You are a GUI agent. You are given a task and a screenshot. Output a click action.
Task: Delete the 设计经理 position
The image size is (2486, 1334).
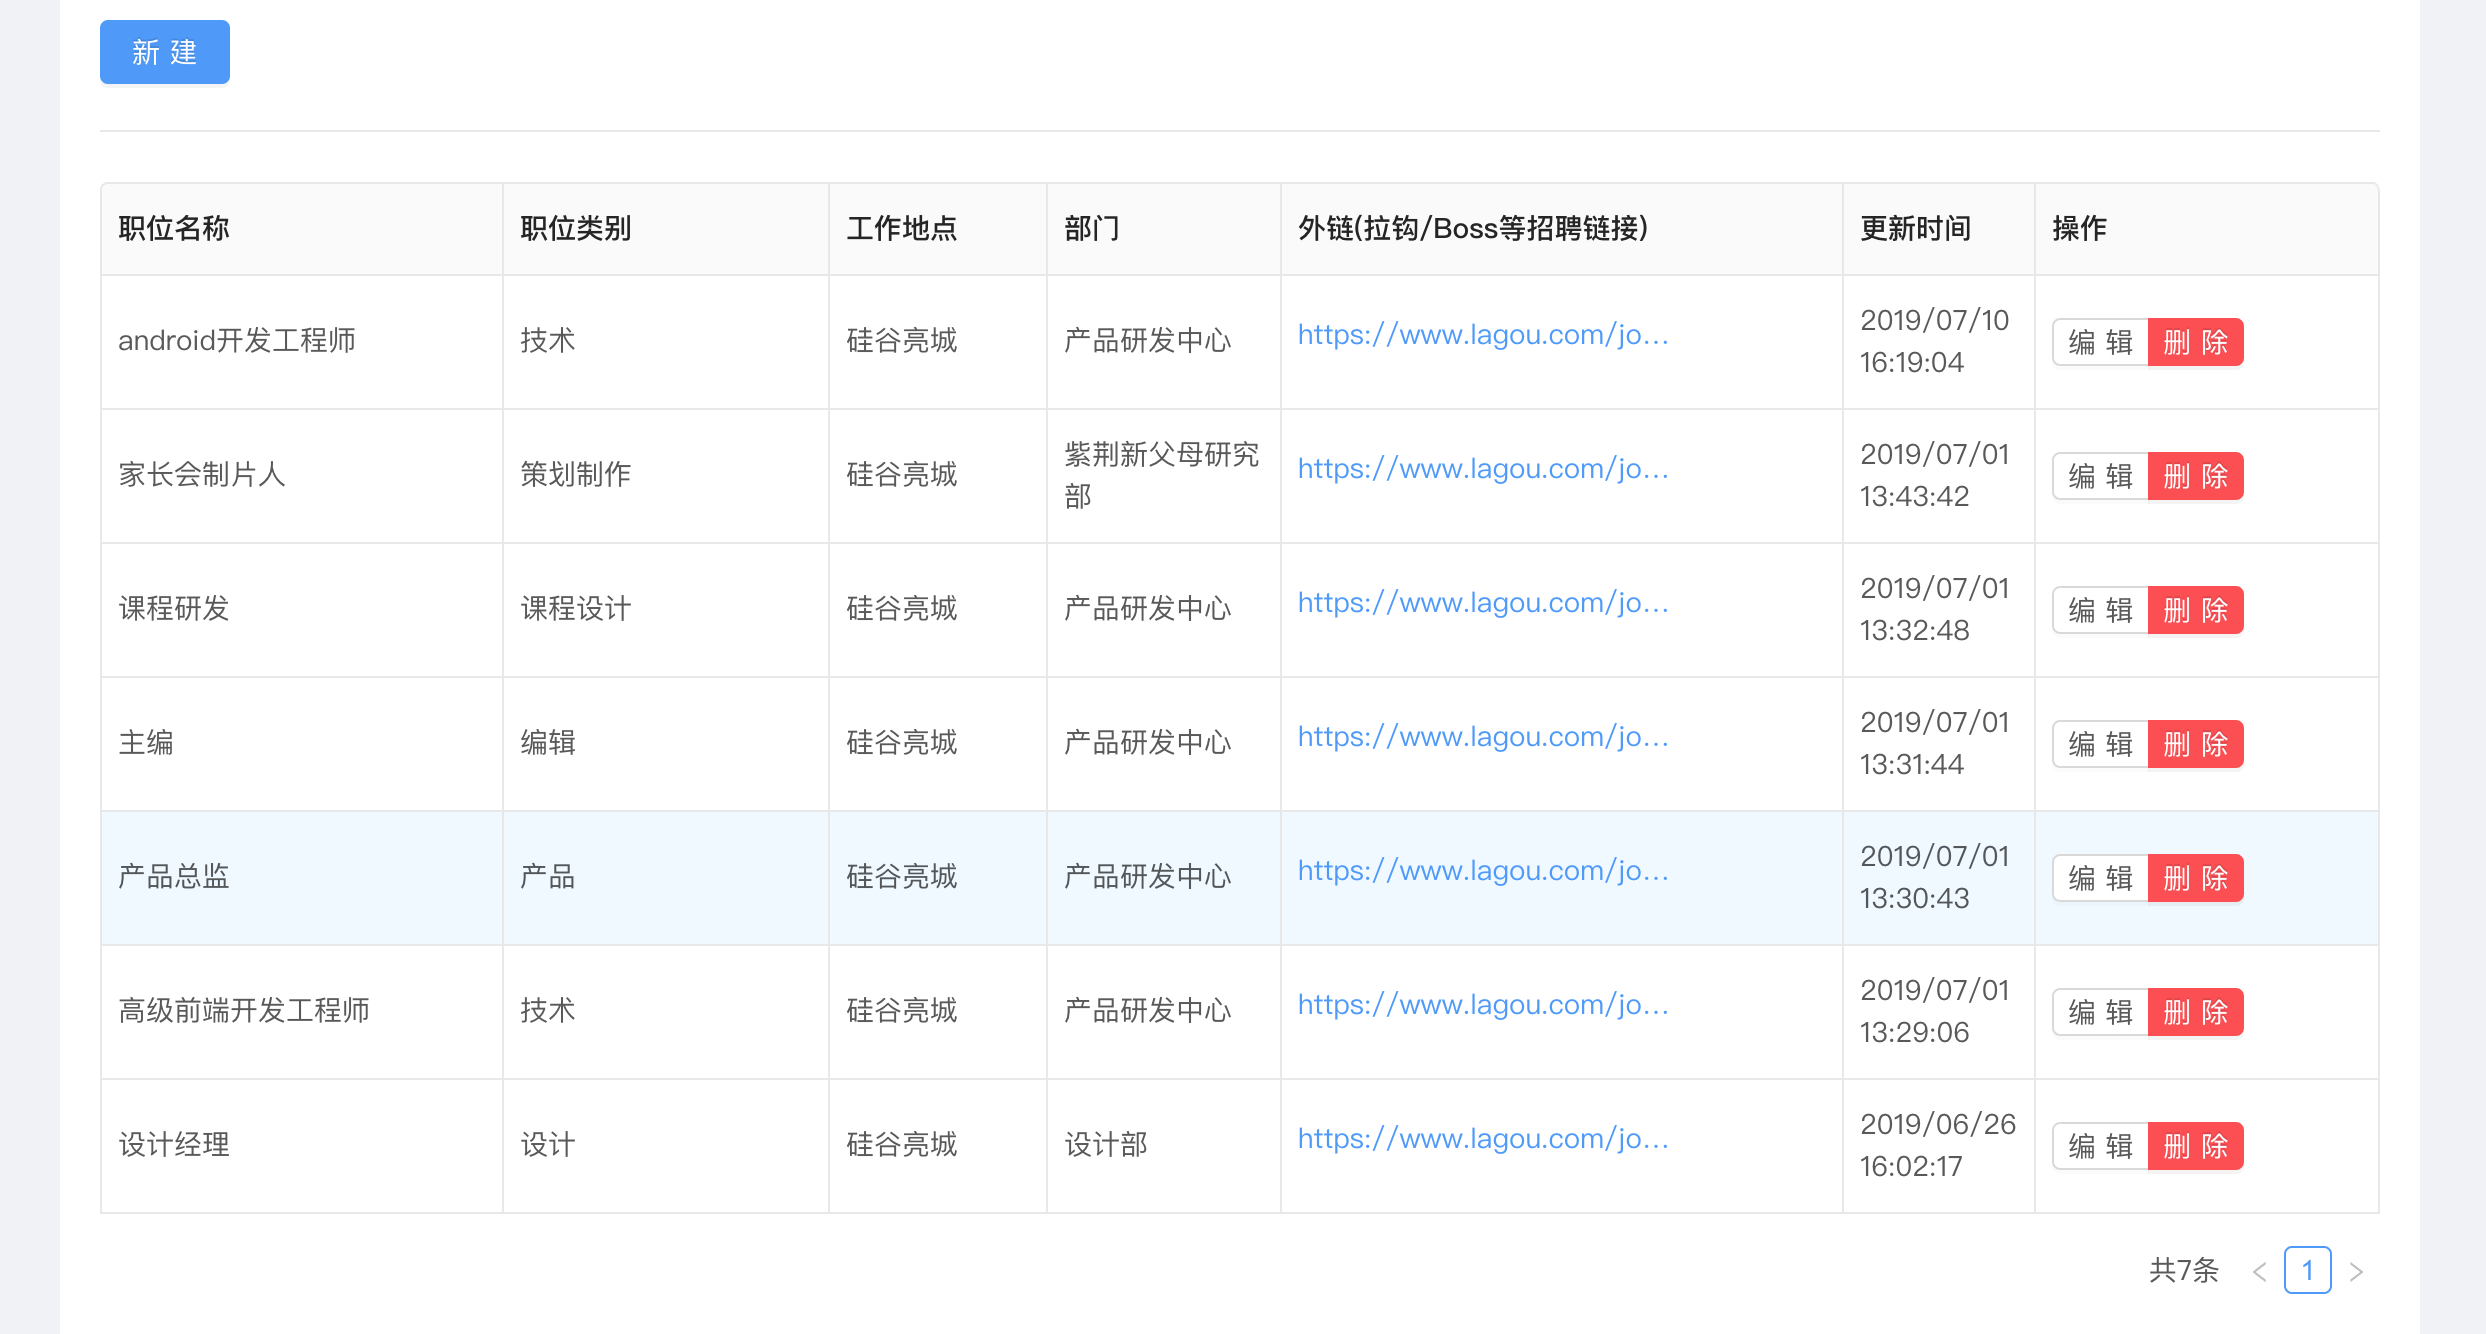(x=2195, y=1146)
